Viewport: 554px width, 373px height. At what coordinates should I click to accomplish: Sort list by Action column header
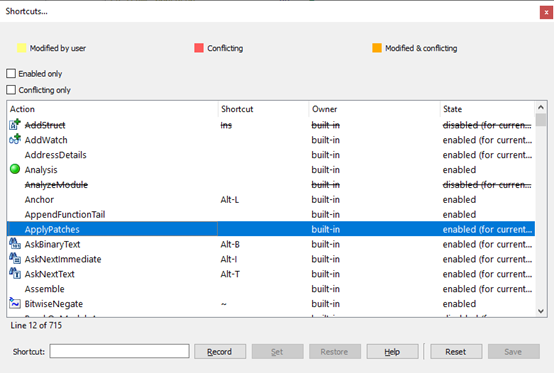(112, 109)
